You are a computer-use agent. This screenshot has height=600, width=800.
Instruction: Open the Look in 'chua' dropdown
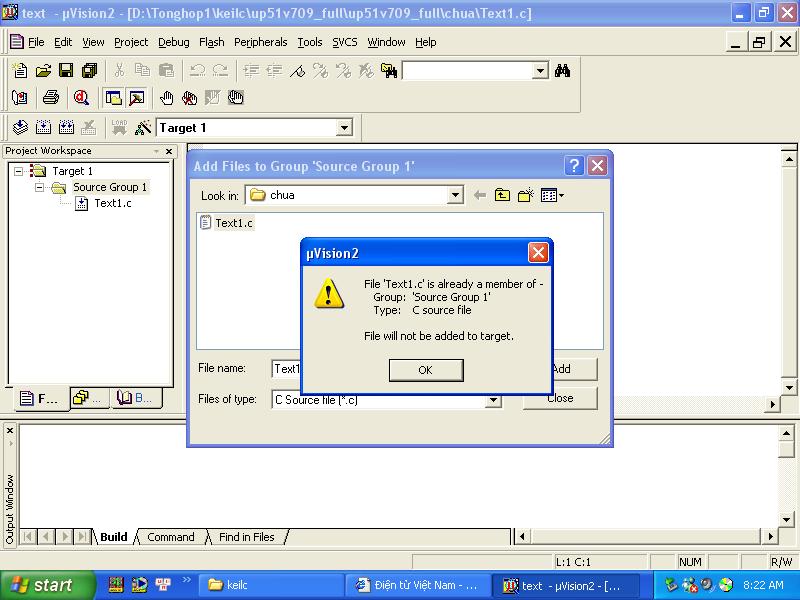pos(455,195)
